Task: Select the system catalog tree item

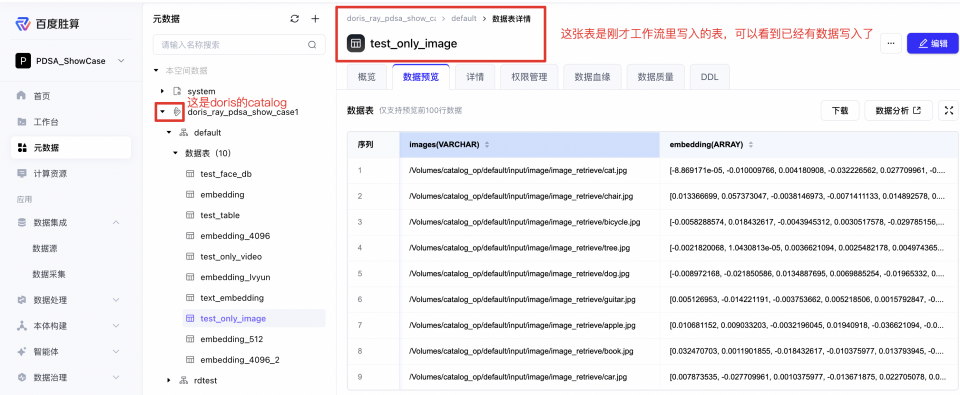Action: [201, 91]
